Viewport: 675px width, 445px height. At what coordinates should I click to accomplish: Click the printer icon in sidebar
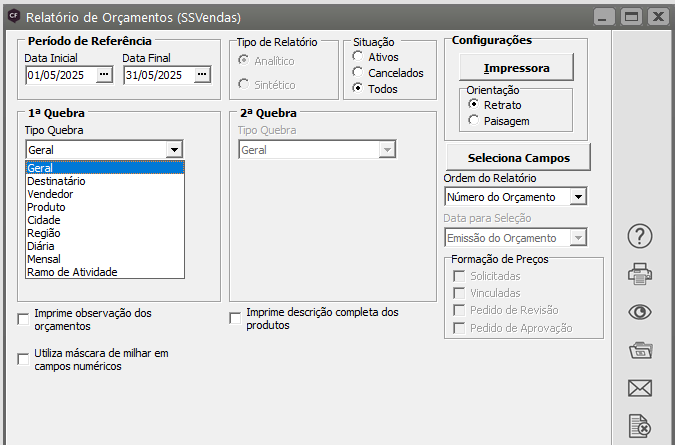pos(640,273)
